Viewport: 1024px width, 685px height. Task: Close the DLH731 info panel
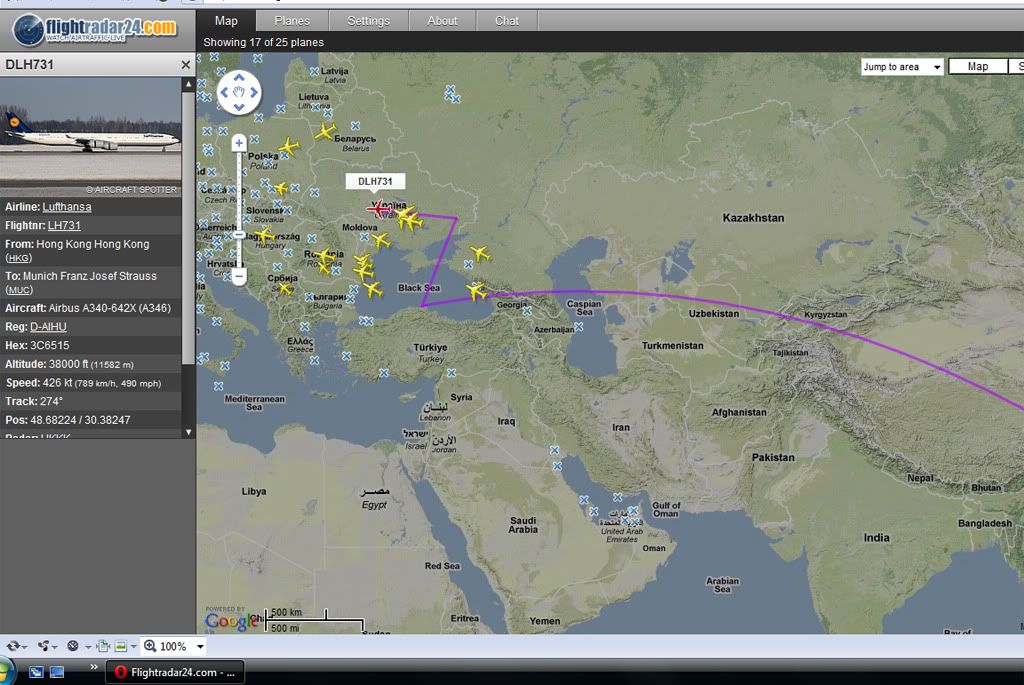click(185, 65)
